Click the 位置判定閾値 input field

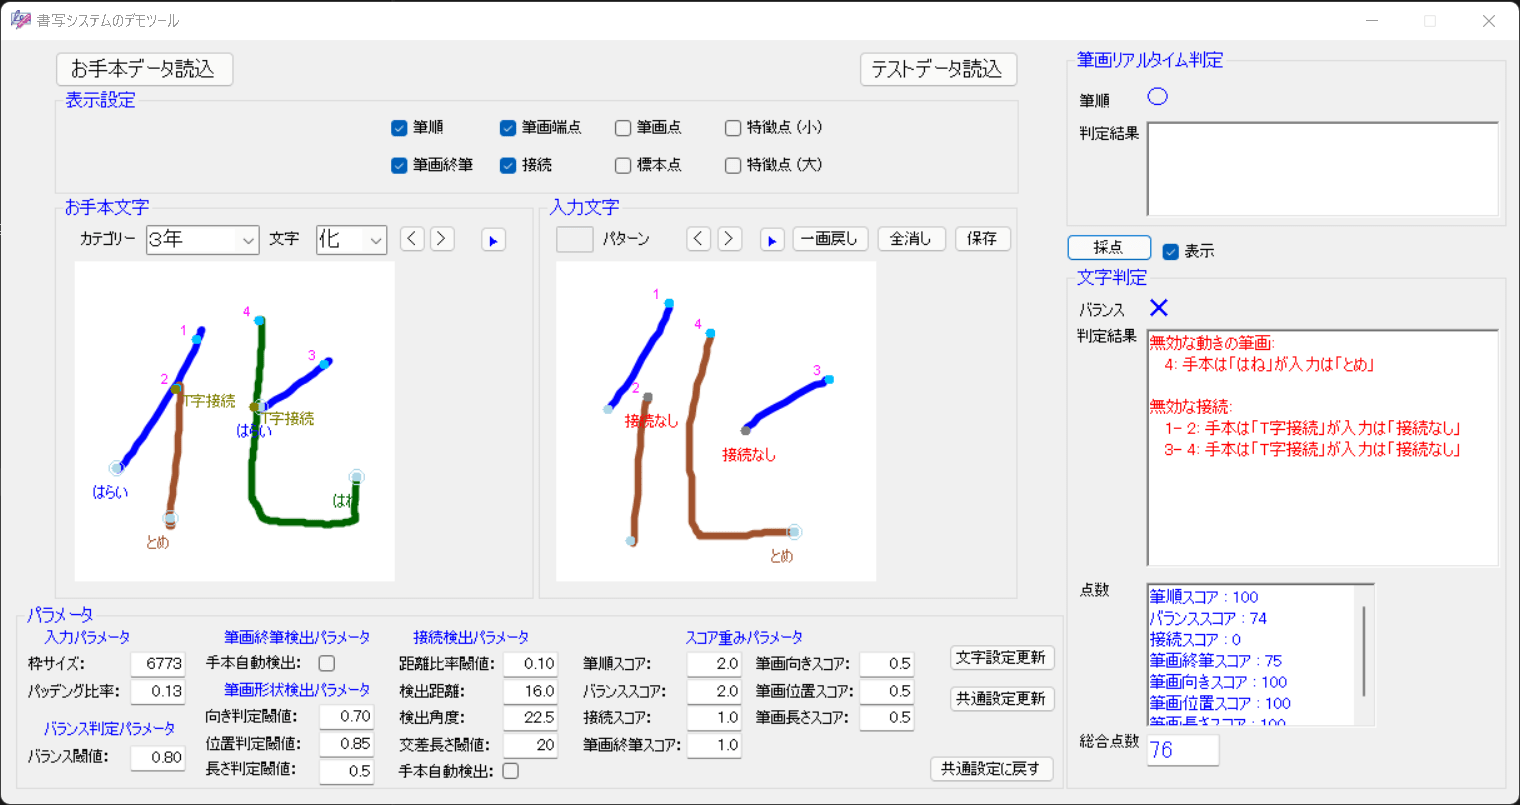coord(347,744)
